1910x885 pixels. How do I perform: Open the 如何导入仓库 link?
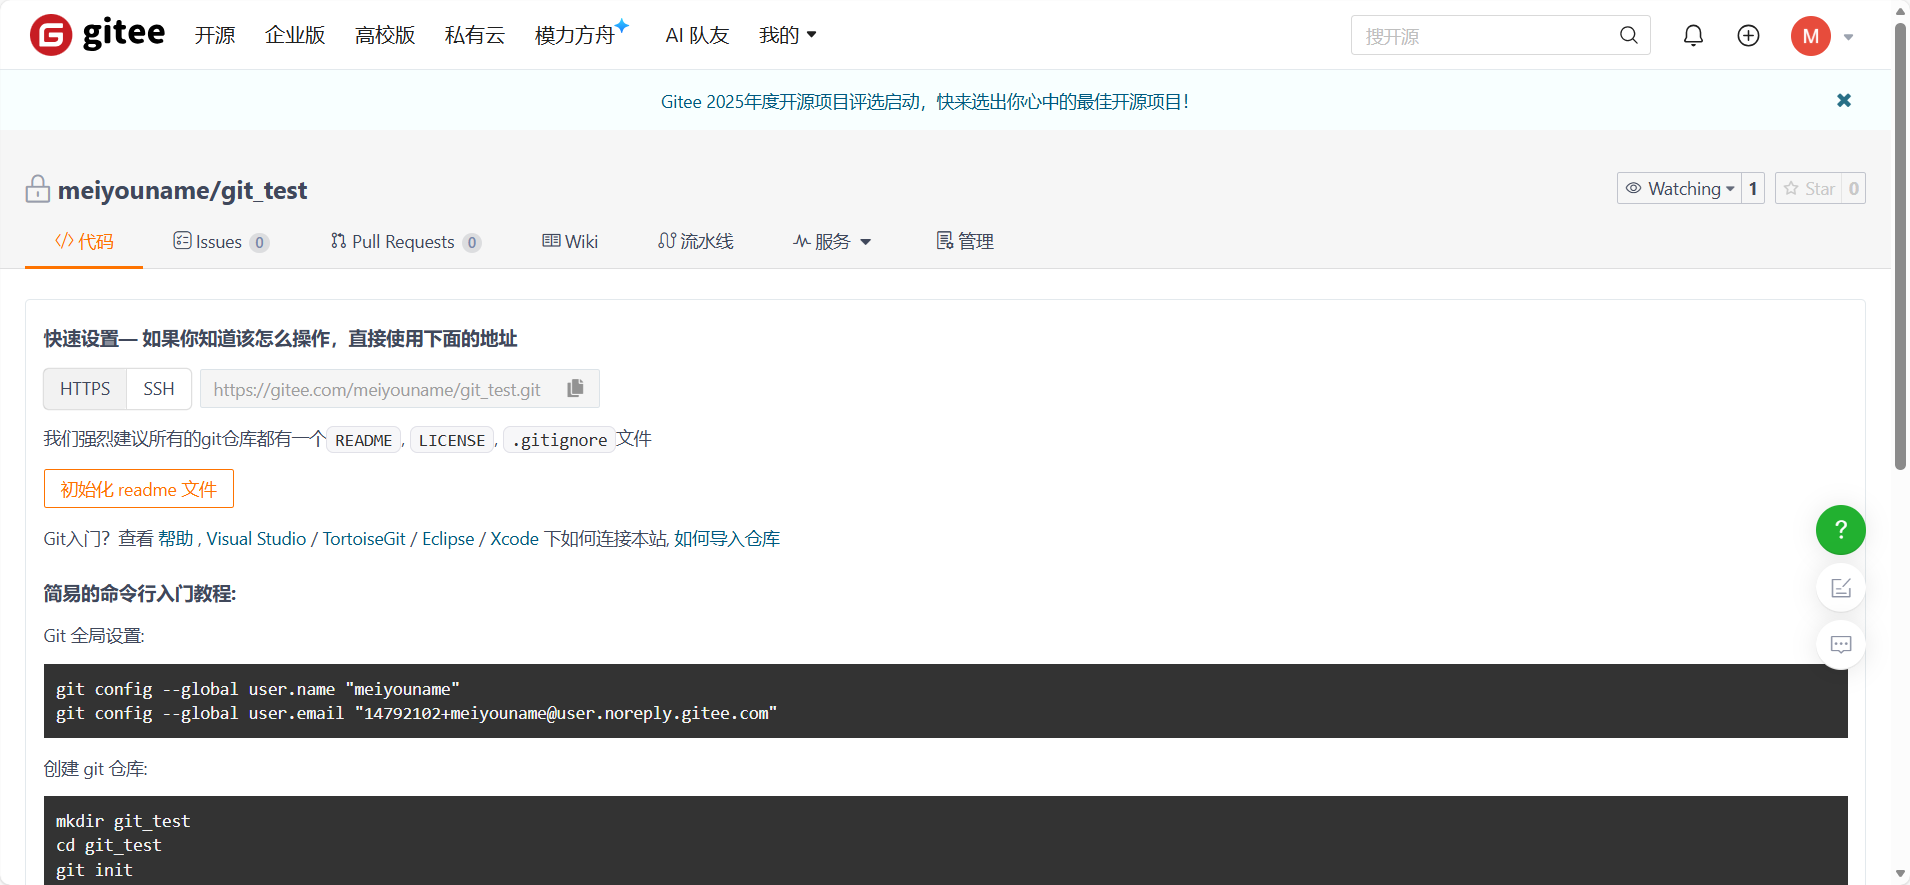click(727, 538)
